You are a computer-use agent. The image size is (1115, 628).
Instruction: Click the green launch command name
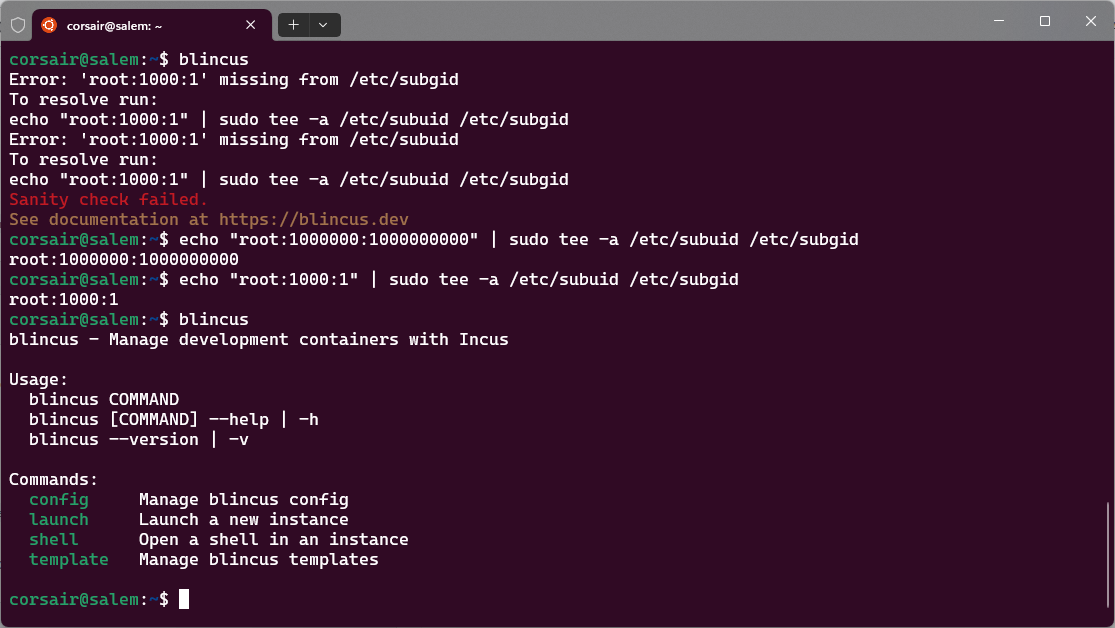pos(58,519)
